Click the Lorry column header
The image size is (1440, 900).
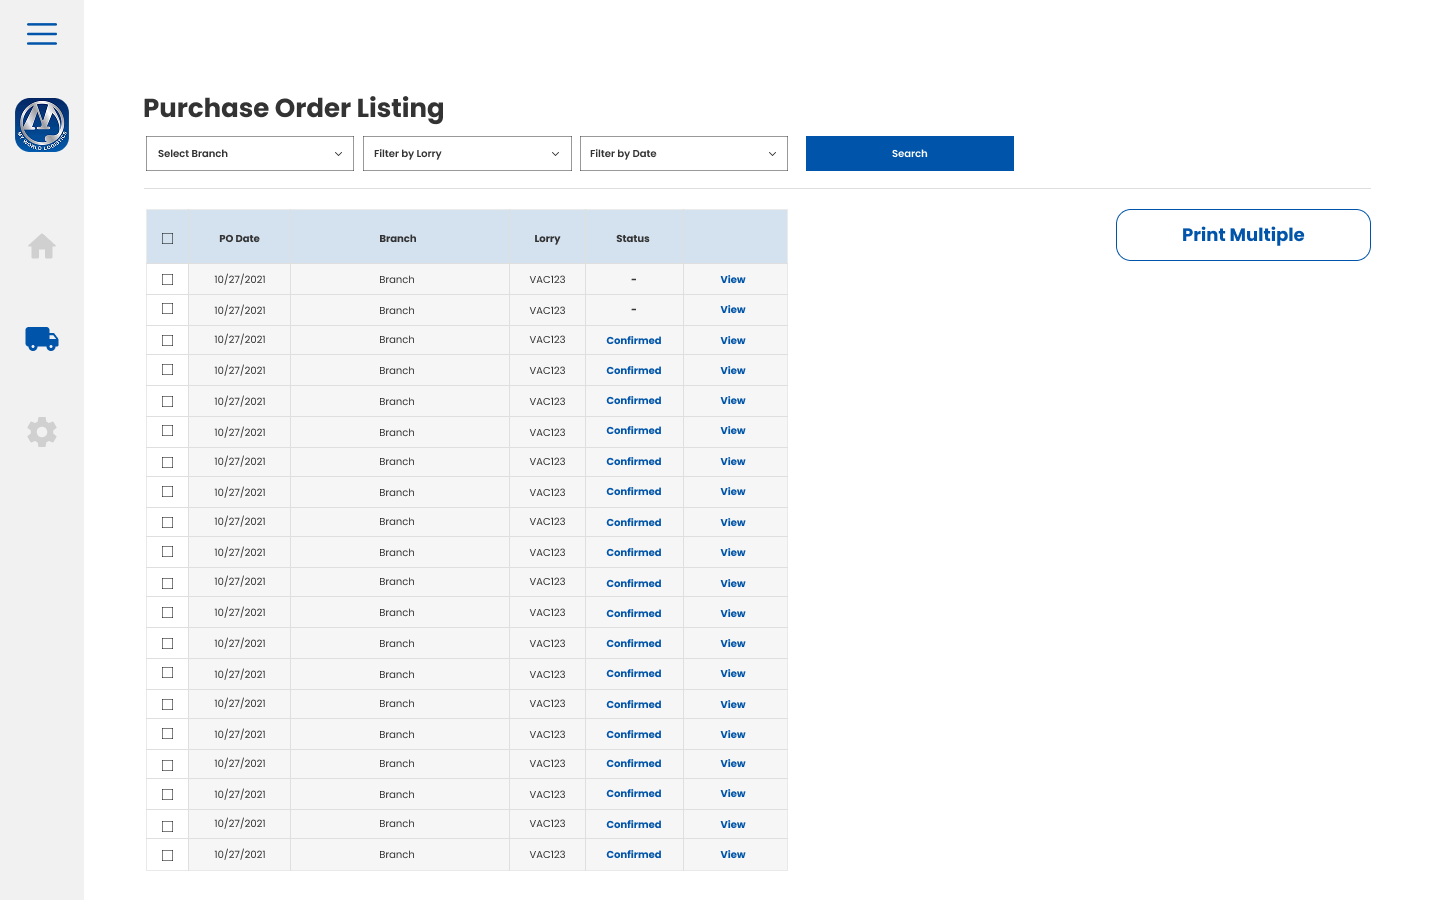(547, 239)
